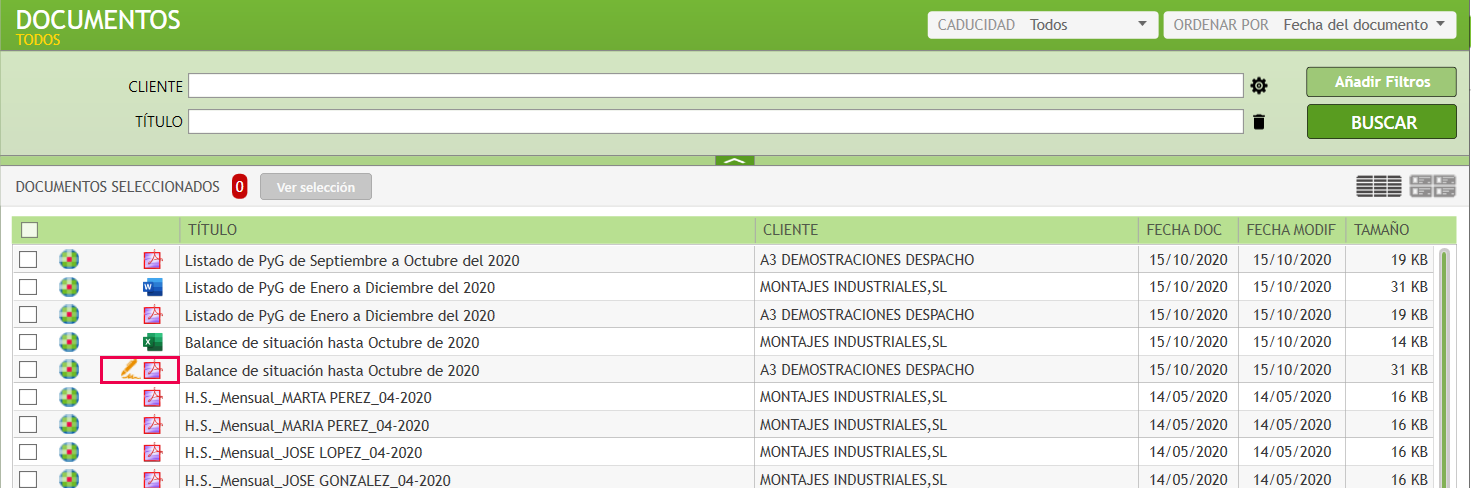Select the H.S._Mensual_MARIA PEREZ row checkbox
This screenshot has width=1471, height=488.
(x=29, y=425)
